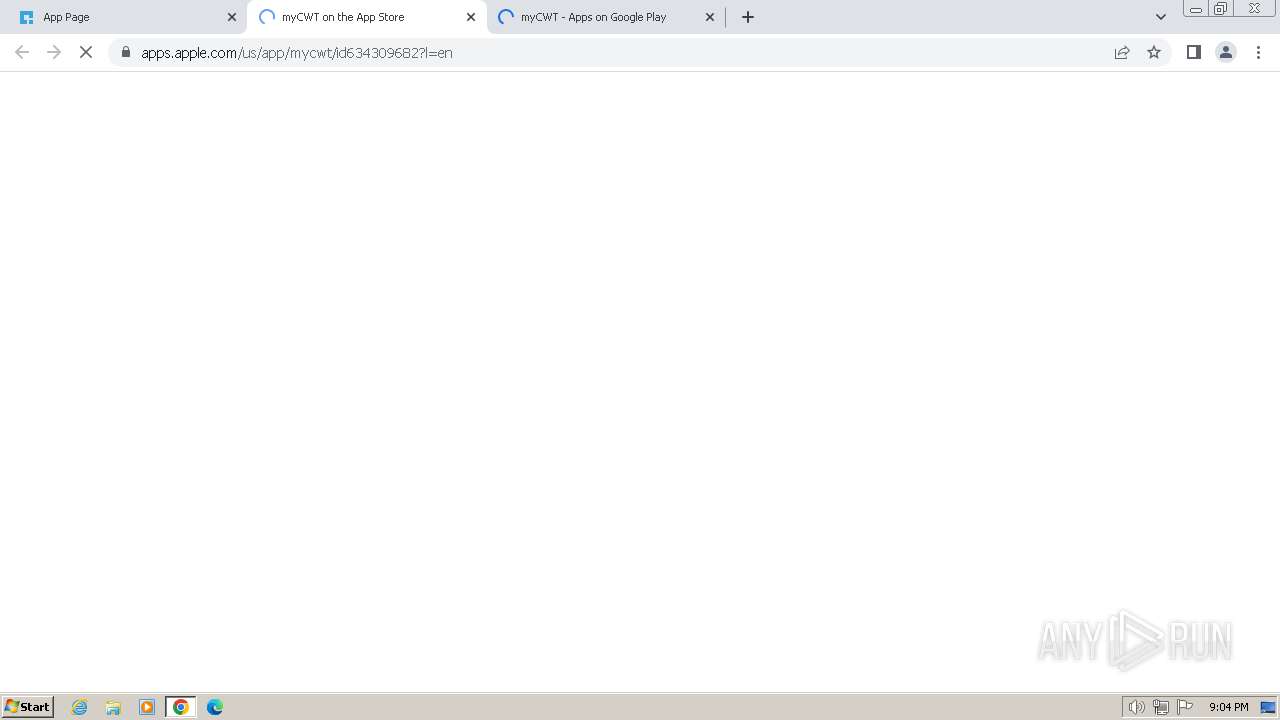Close the App Page tab
1280x720 pixels.
point(232,17)
